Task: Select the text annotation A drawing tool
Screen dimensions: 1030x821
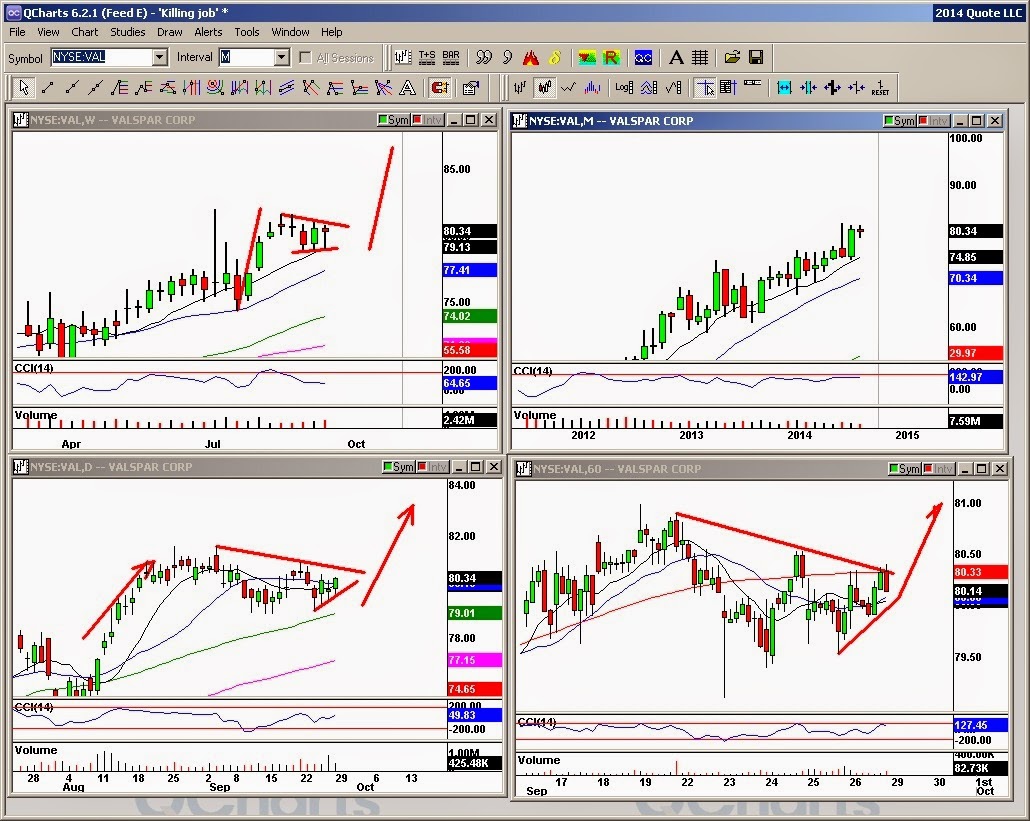Action: (x=407, y=87)
